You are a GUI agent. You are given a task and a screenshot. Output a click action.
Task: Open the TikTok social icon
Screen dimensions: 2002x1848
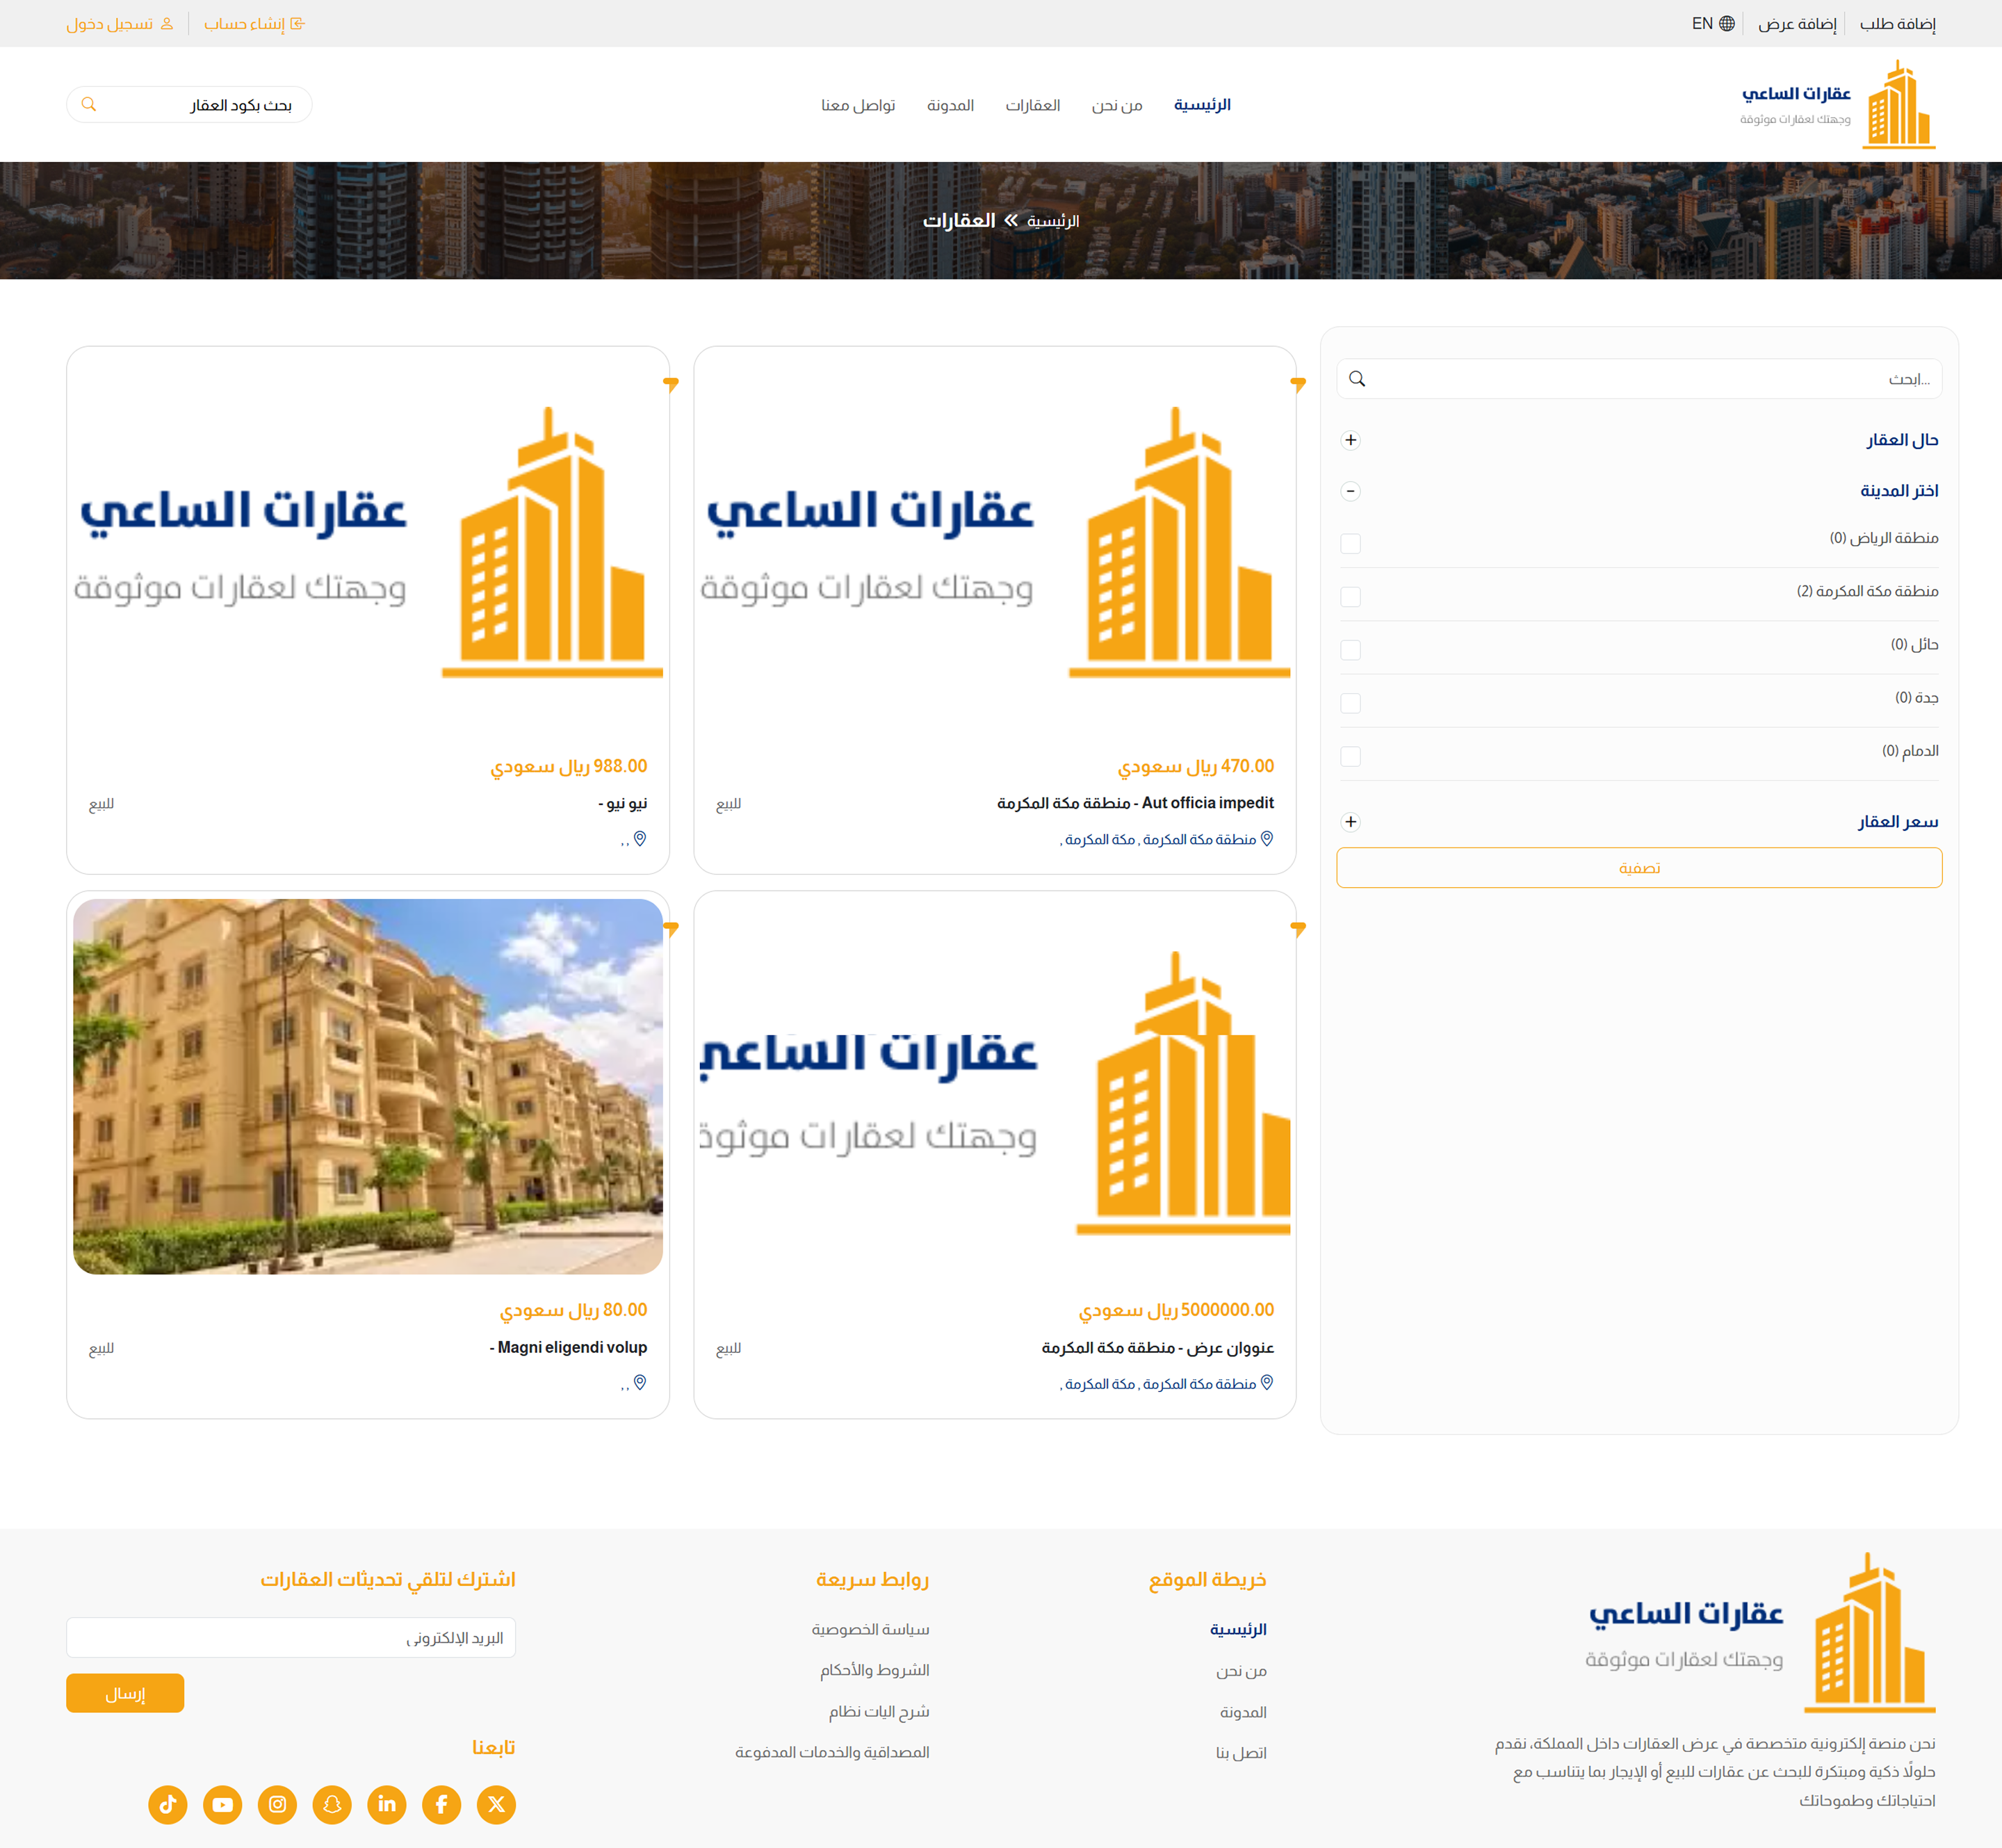pos(168,1804)
